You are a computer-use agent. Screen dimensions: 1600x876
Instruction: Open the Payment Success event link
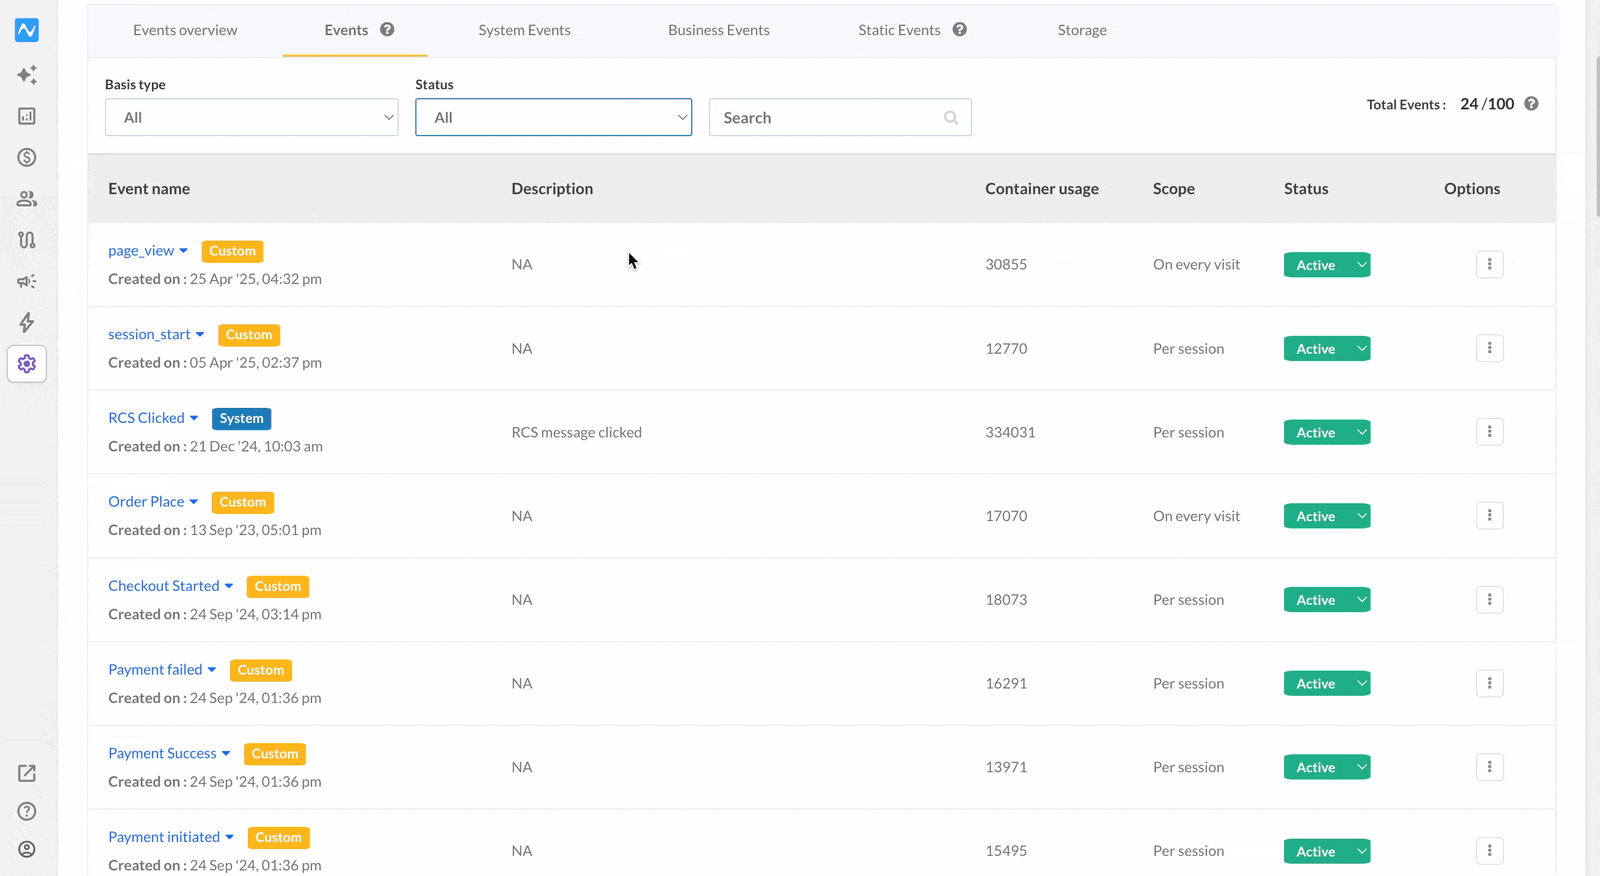click(162, 754)
